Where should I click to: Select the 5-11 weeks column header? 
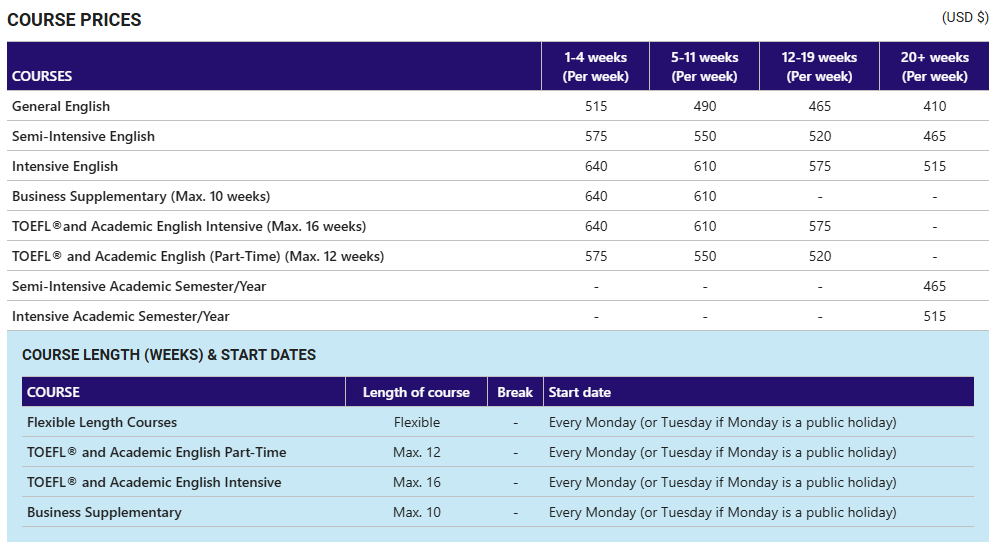(x=704, y=67)
